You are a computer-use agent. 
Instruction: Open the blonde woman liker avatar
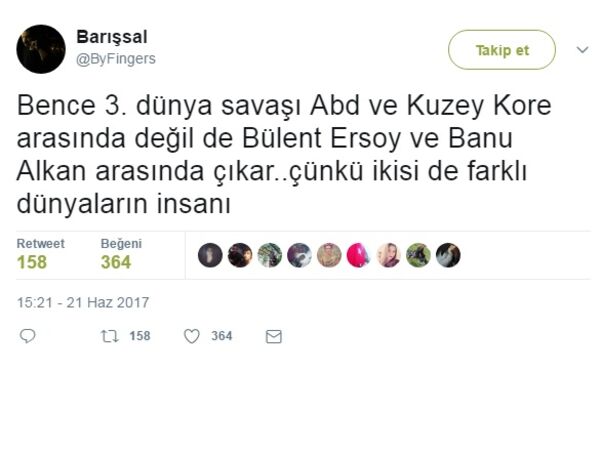pos(388,255)
